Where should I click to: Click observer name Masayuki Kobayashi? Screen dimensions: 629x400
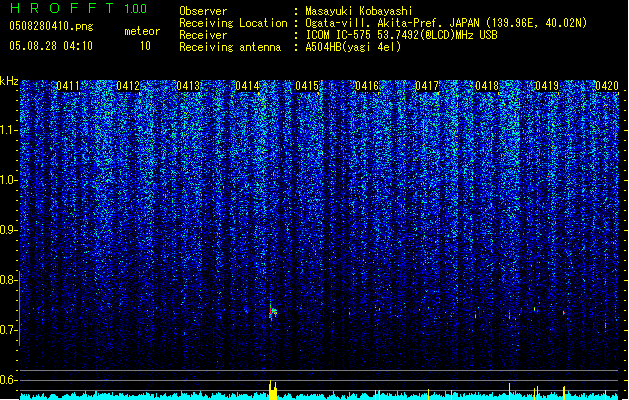359,11
